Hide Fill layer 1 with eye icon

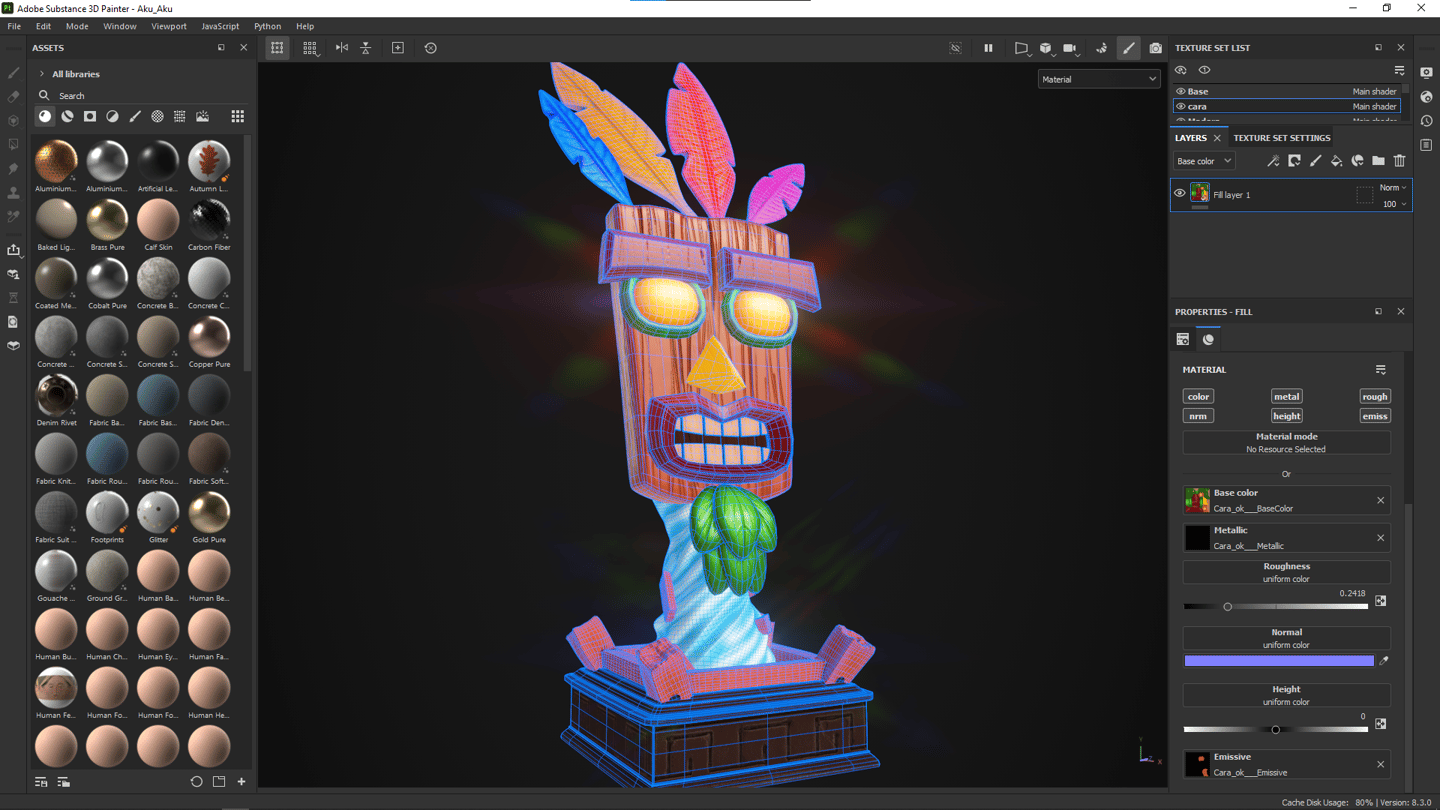tap(1180, 194)
